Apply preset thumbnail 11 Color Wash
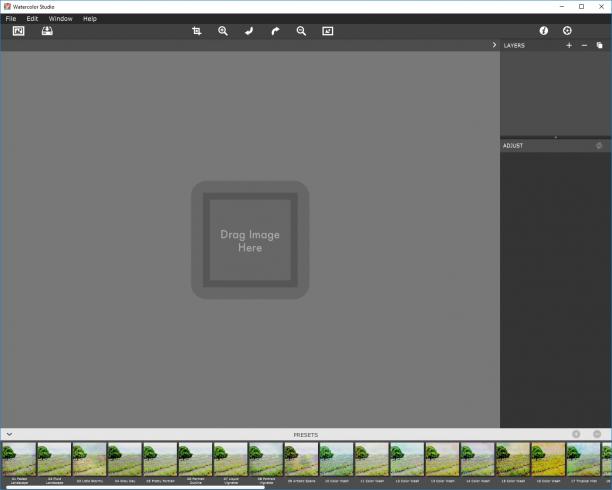The width and height of the screenshot is (612, 490). (x=372, y=459)
